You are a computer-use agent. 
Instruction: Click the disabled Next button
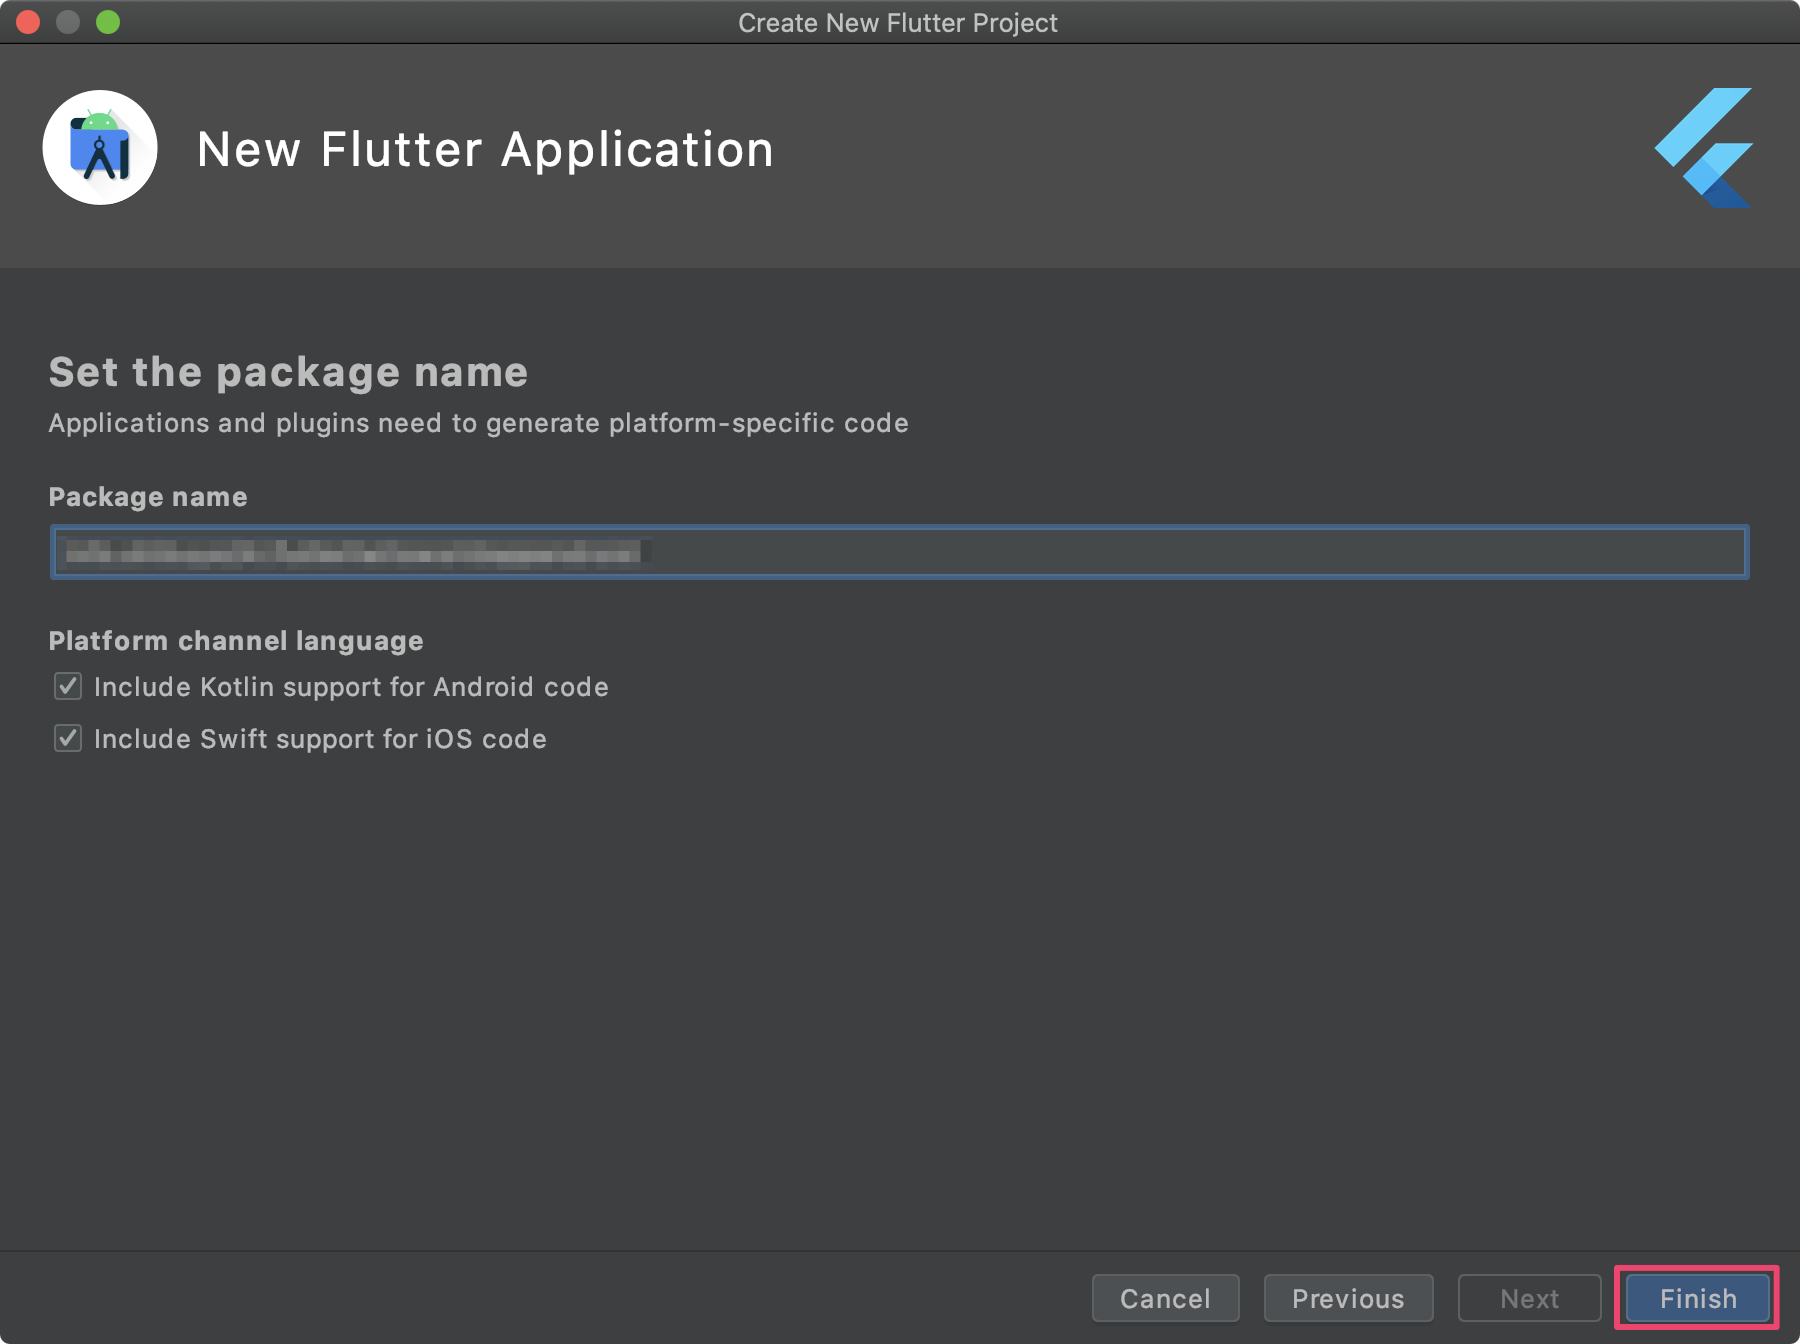[x=1529, y=1298]
